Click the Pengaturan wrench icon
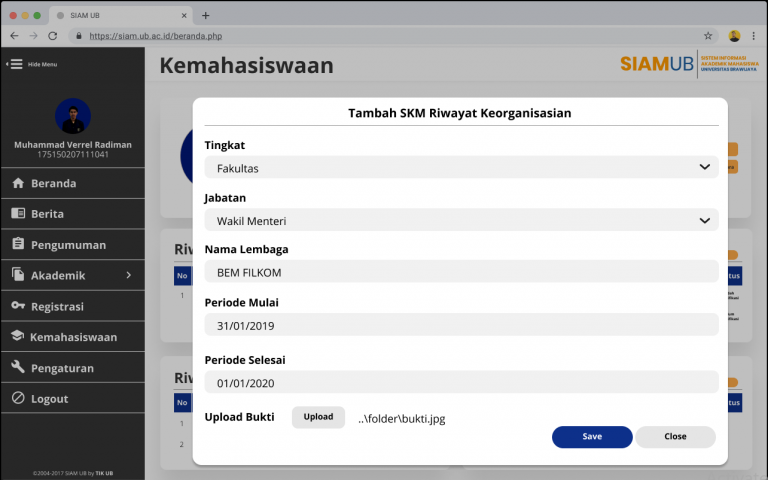Viewport: 768px width, 480px height. pos(18,367)
